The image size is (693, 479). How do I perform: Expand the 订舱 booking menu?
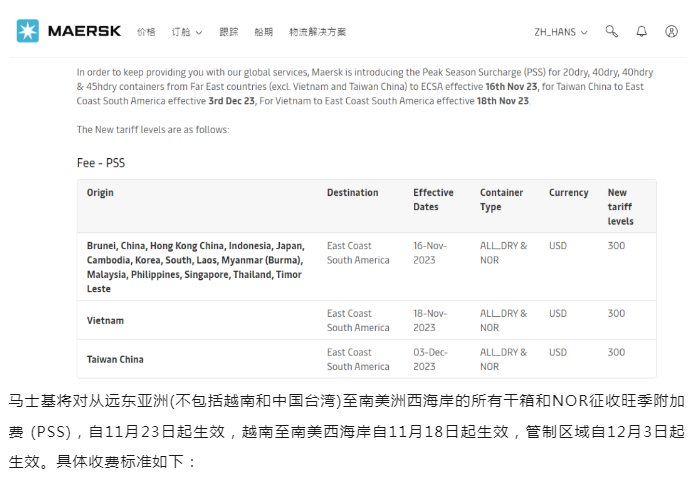tap(187, 32)
